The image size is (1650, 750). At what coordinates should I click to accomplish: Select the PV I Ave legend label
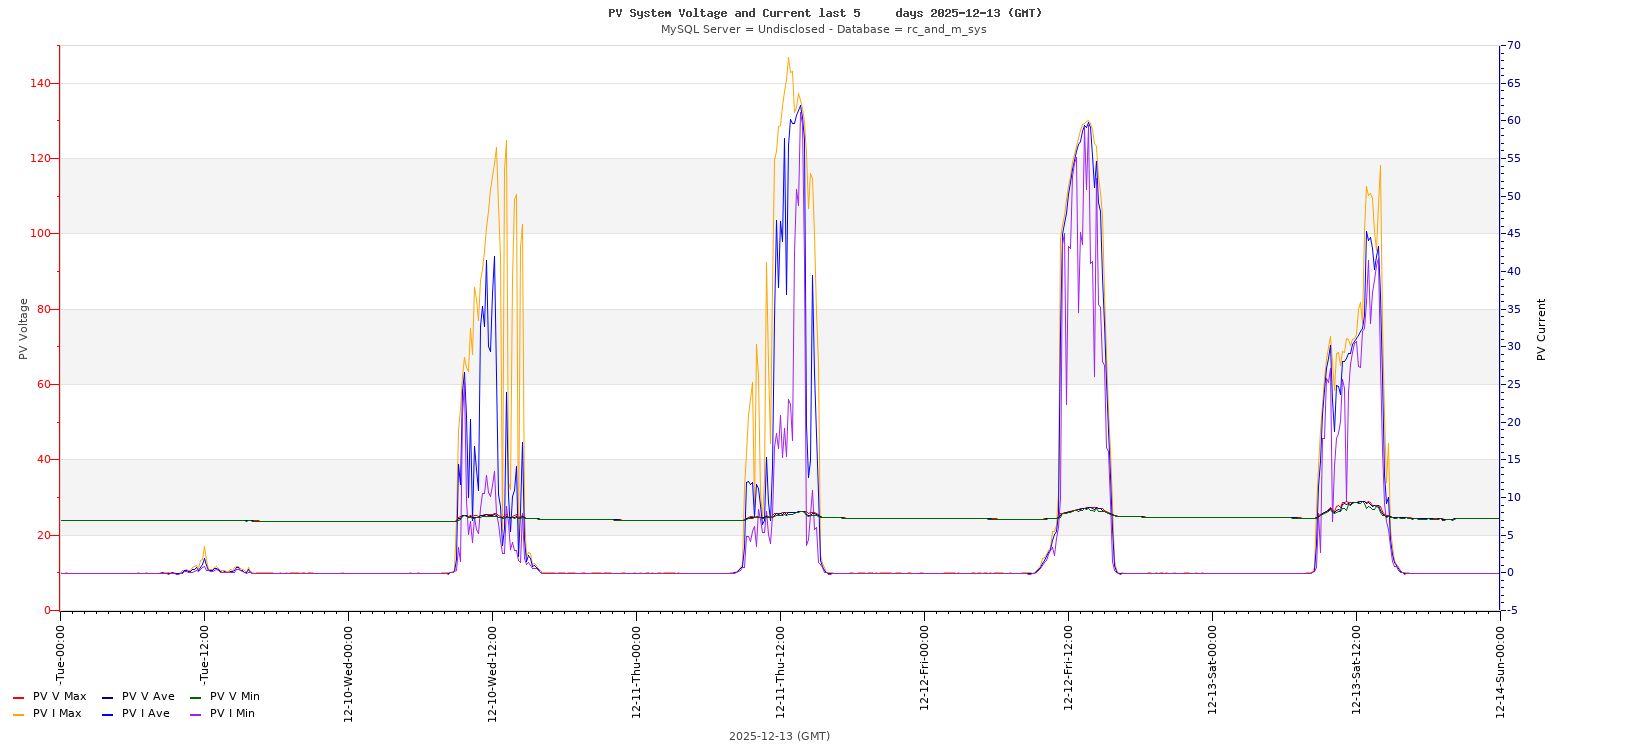point(146,714)
